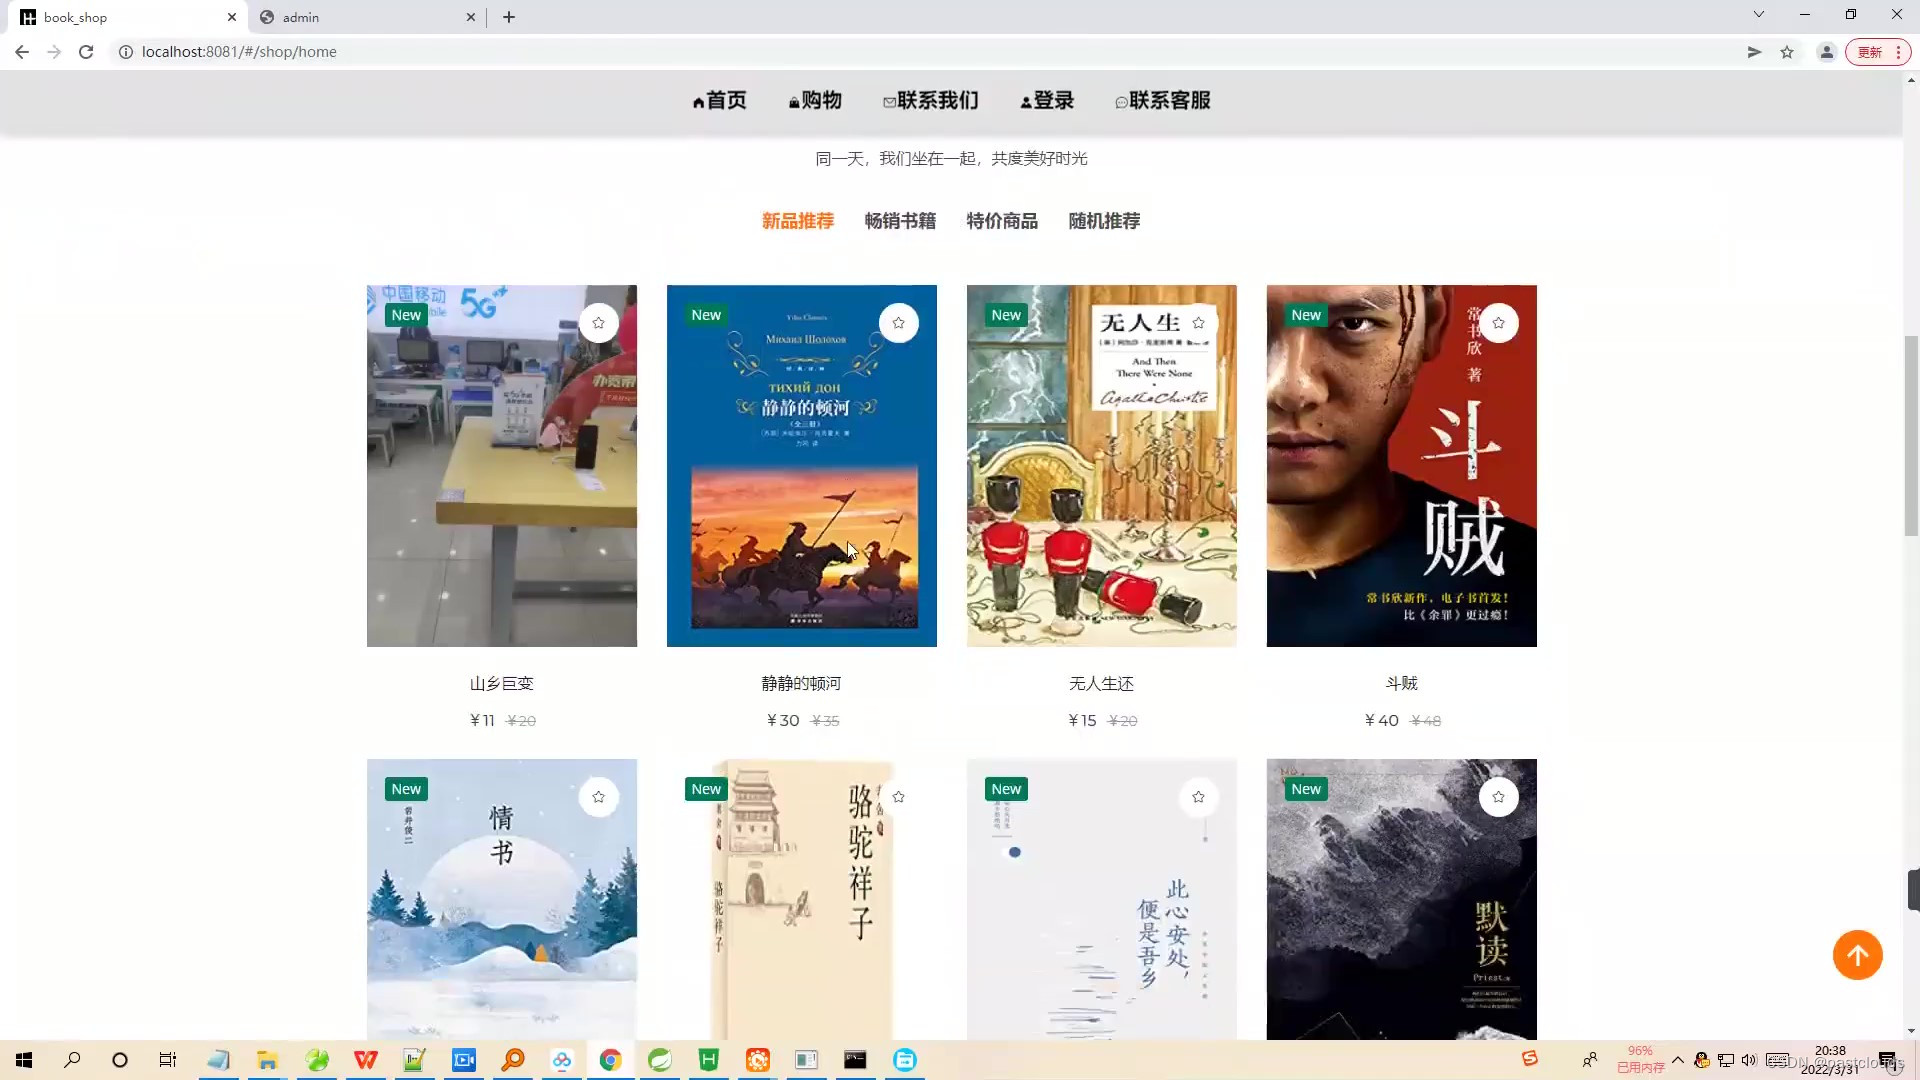Launch Chrome from the taskbar

coord(610,1059)
